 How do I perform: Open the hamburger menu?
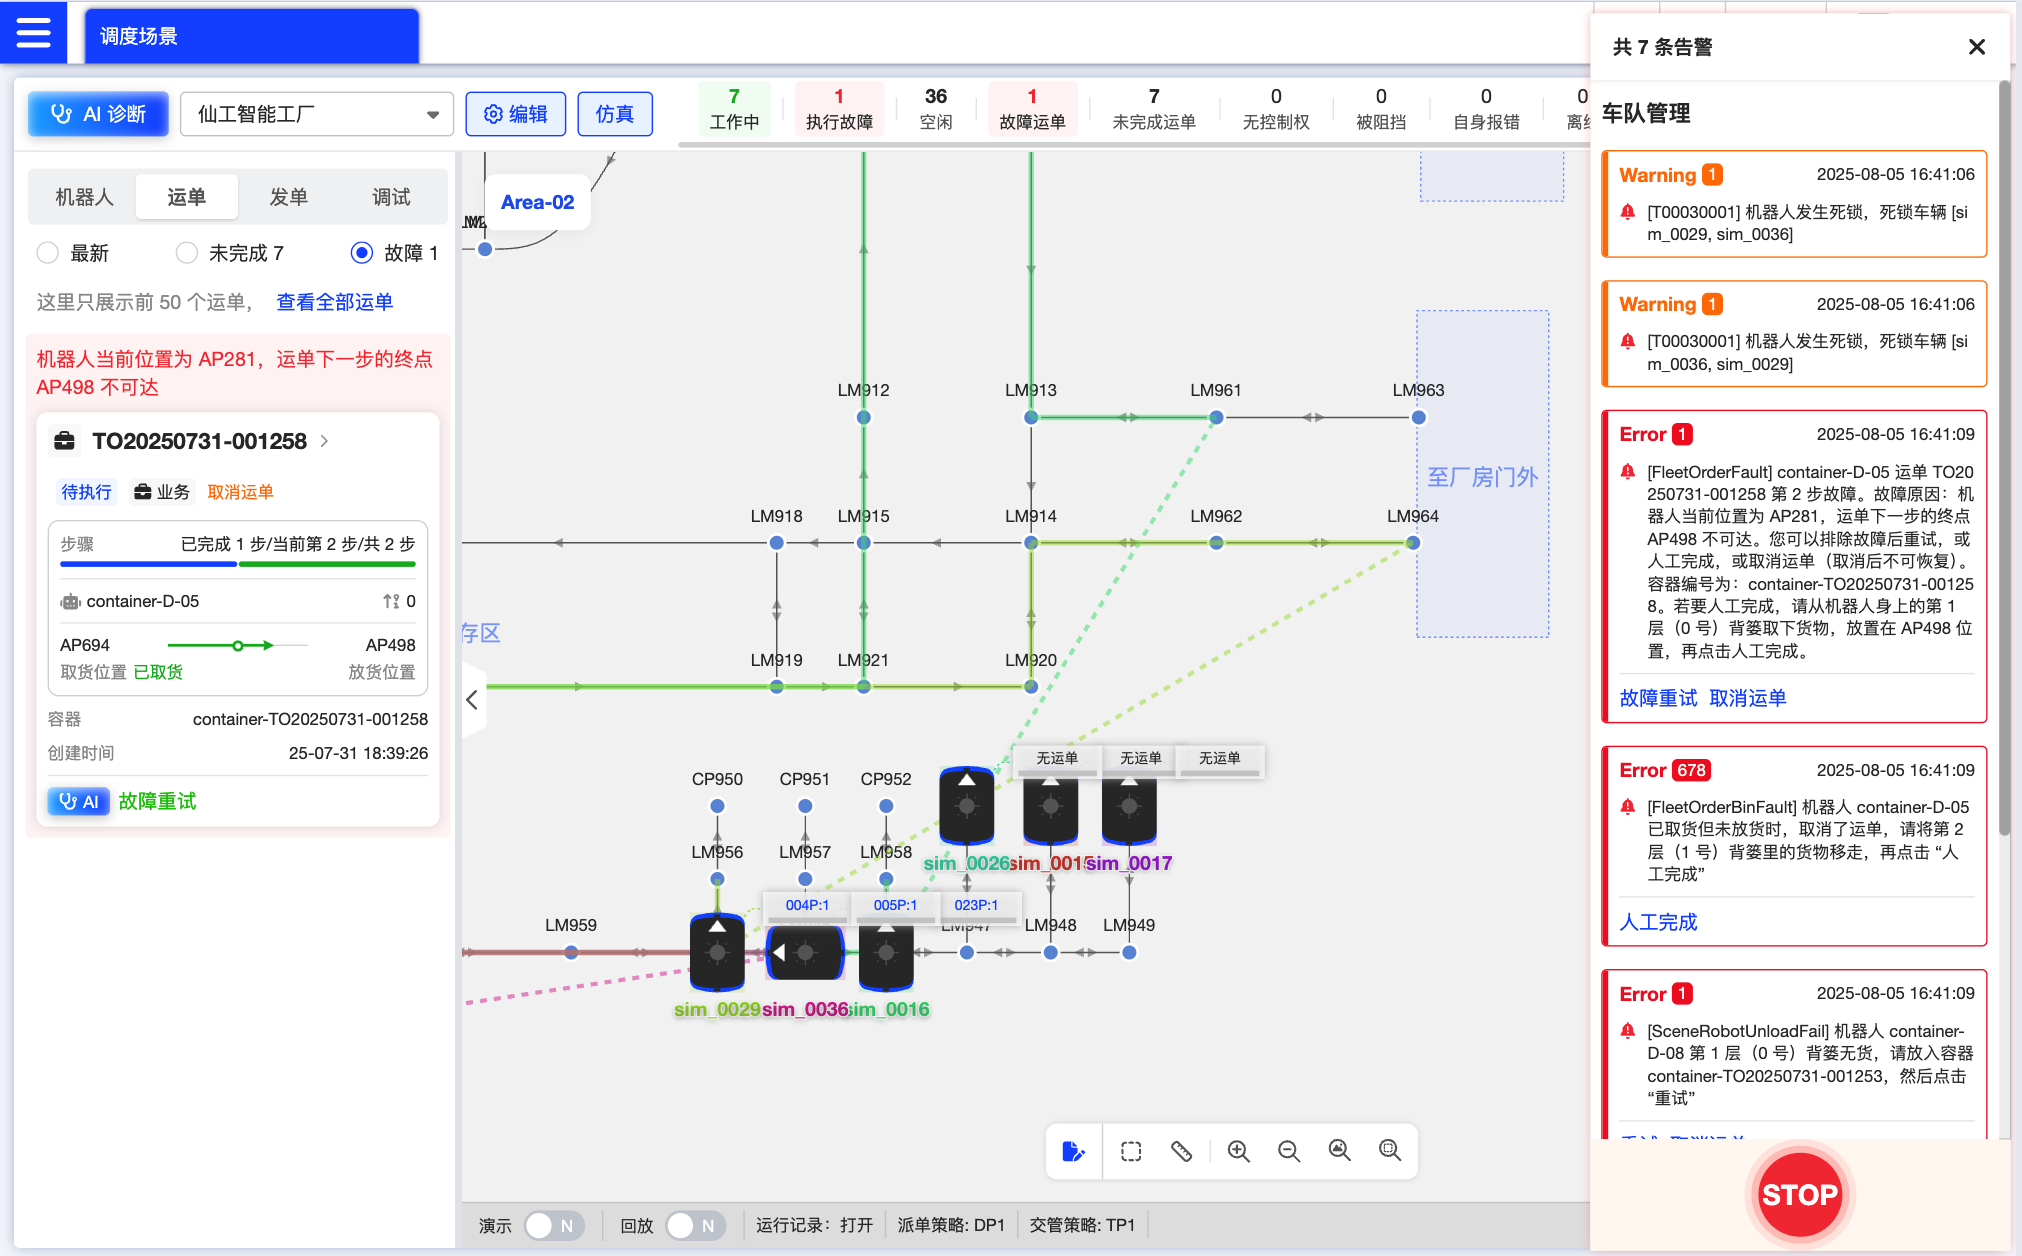coord(33,32)
